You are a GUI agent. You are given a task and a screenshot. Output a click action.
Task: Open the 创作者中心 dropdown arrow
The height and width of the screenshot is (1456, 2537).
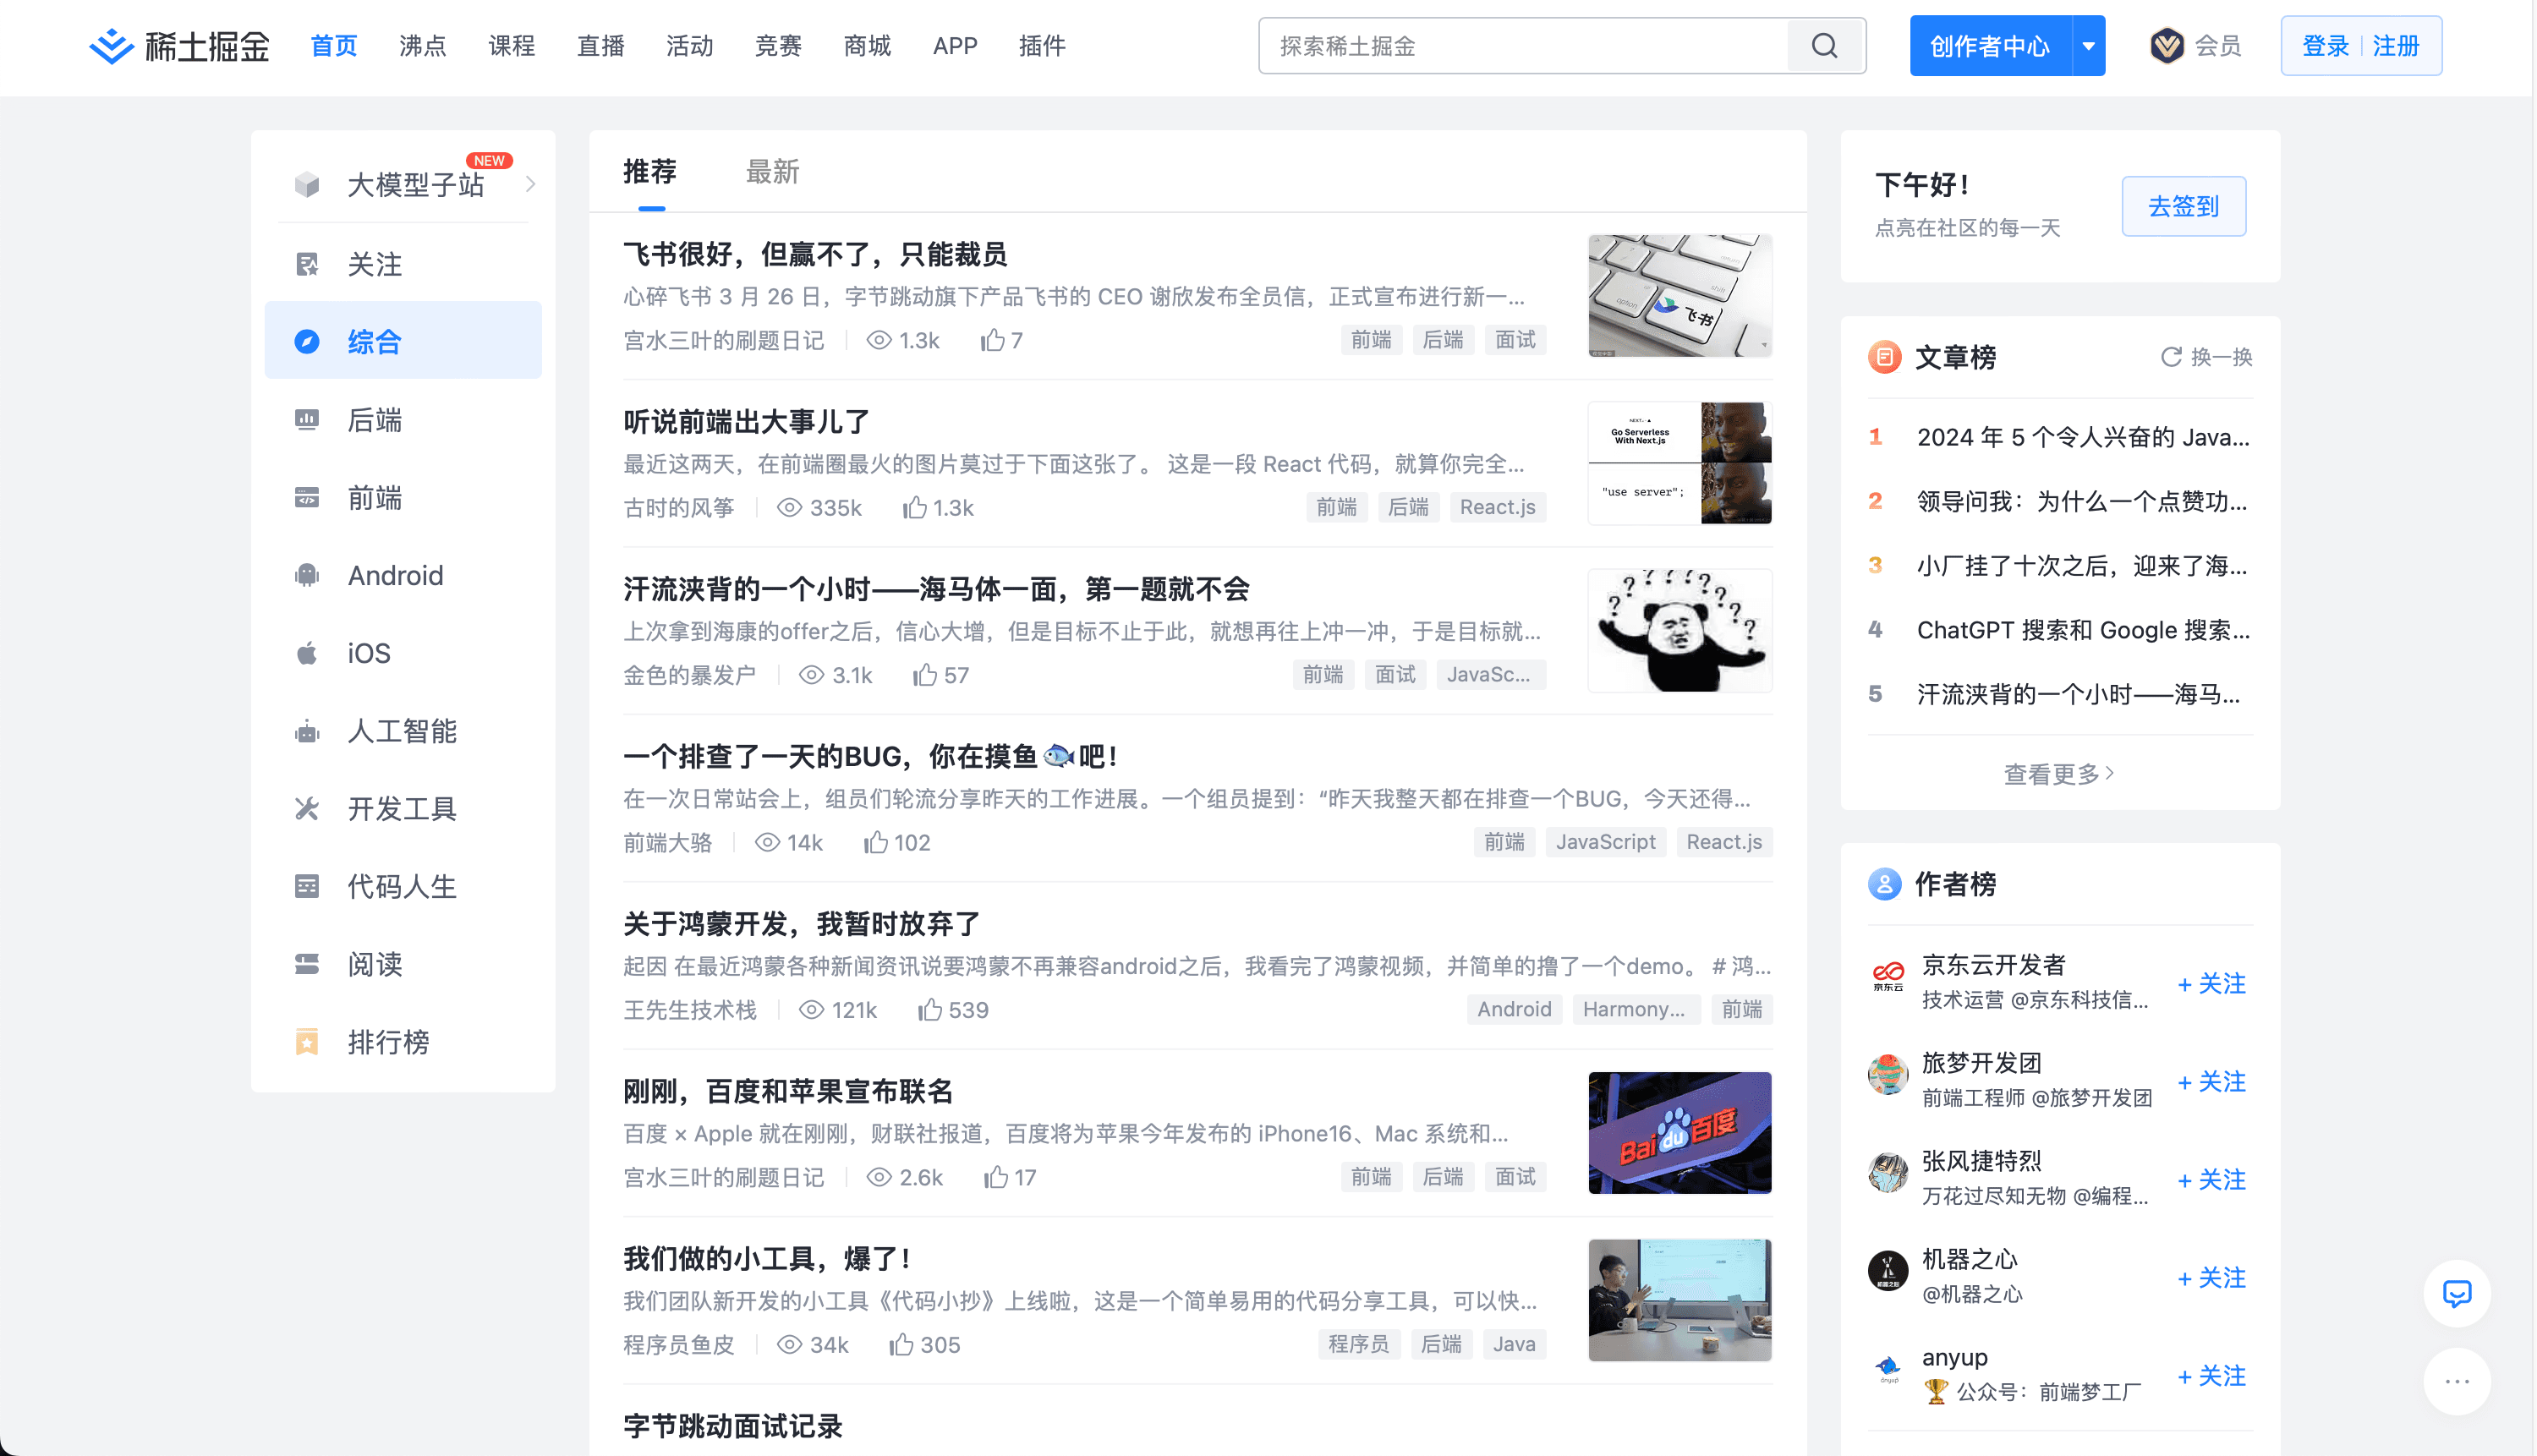pyautogui.click(x=2089, y=46)
